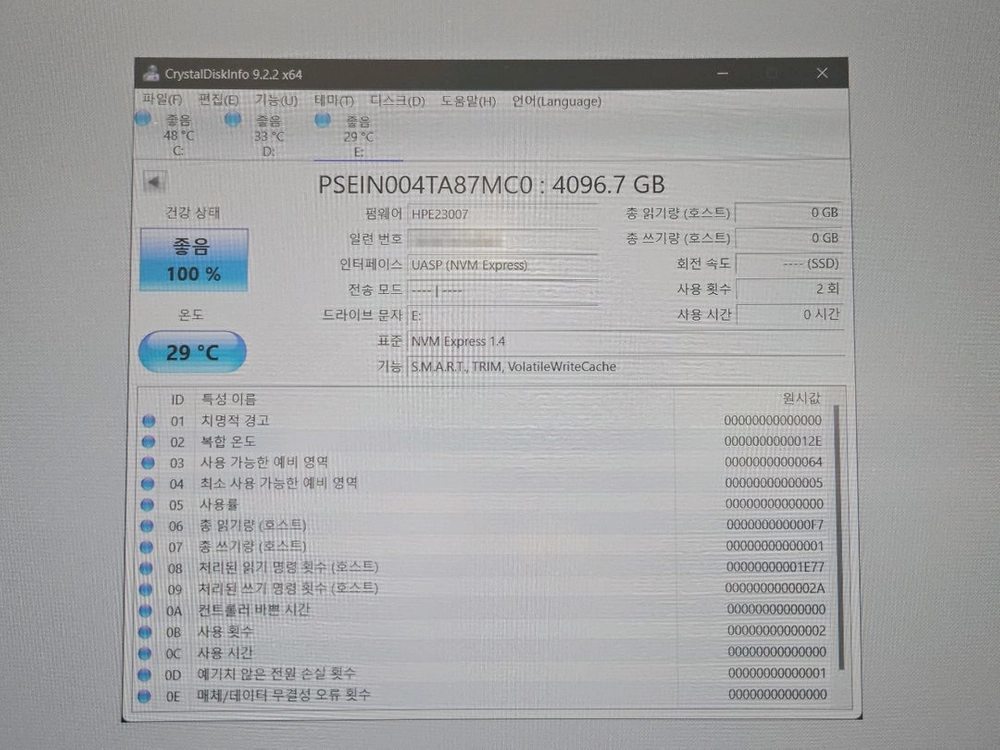Click the features field S.M.A.R.T., TRIM, VolatileWriteCache
Image resolution: width=1000 pixels, height=750 pixels.
(626, 367)
